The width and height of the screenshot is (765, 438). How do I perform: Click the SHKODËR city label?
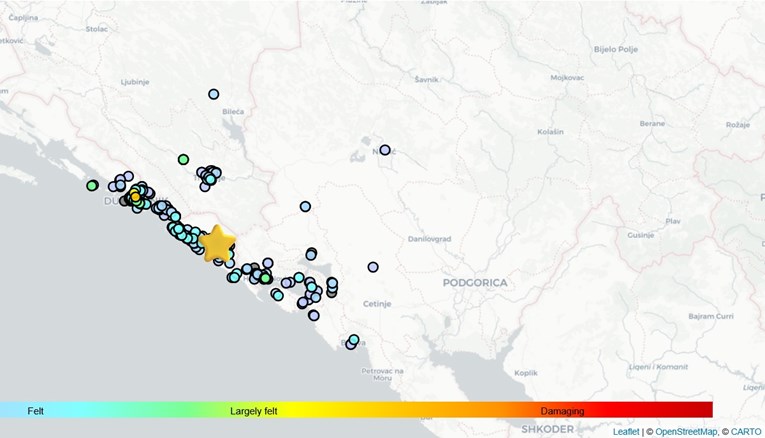click(x=548, y=428)
